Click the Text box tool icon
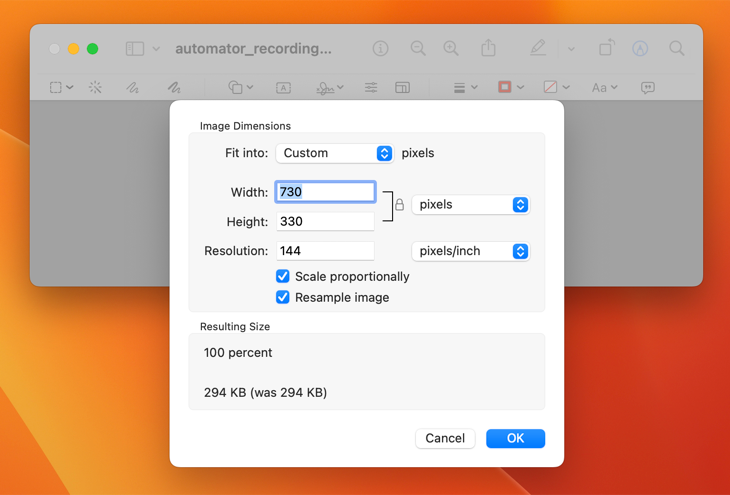 (283, 88)
